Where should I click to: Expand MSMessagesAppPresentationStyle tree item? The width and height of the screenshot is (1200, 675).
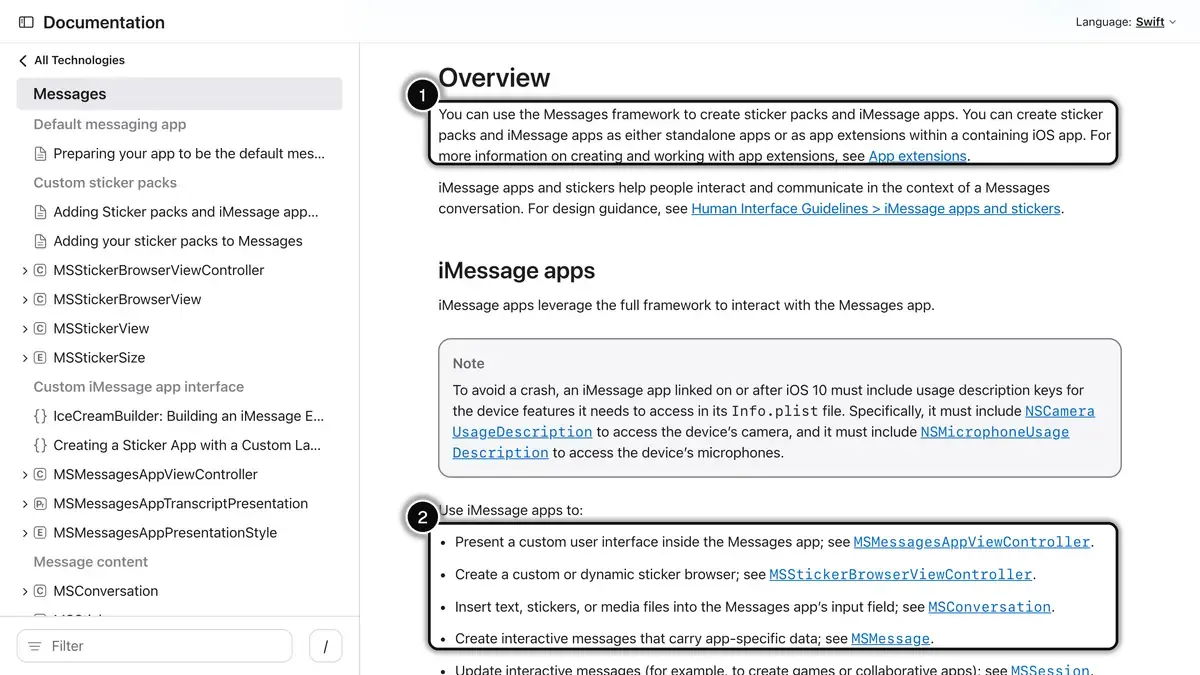(24, 533)
